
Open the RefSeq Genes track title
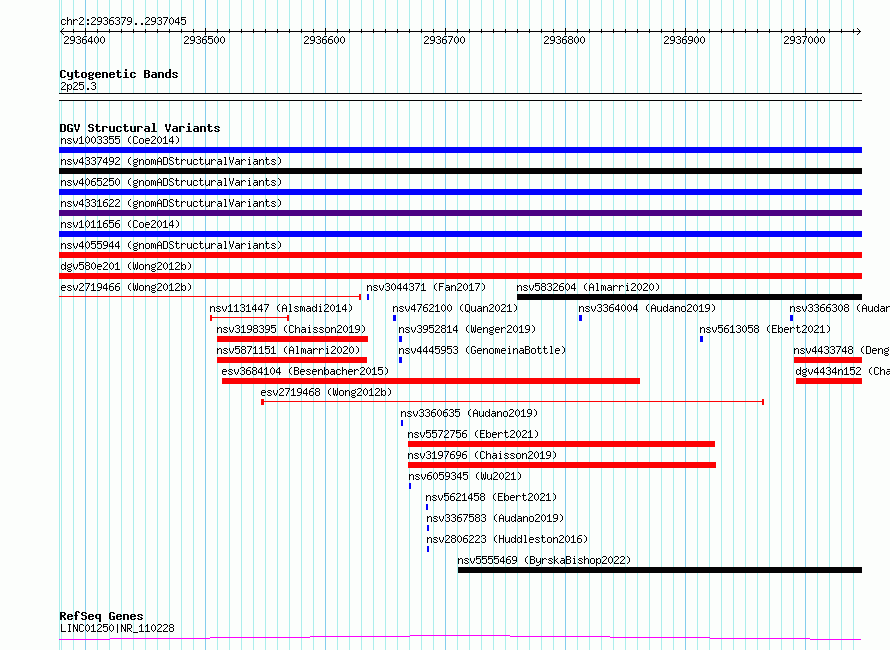pyautogui.click(x=101, y=617)
